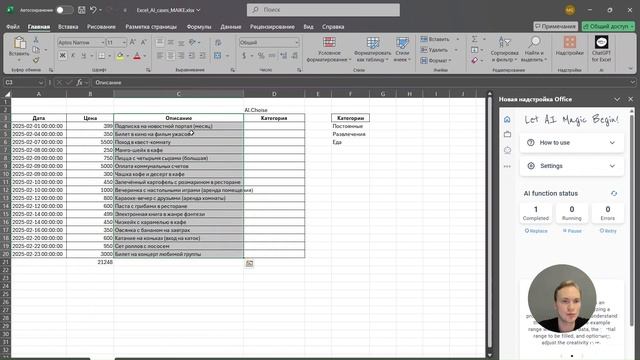The image size is (640, 360).
Task: Switch to the Рисование tab
Action: point(101,27)
